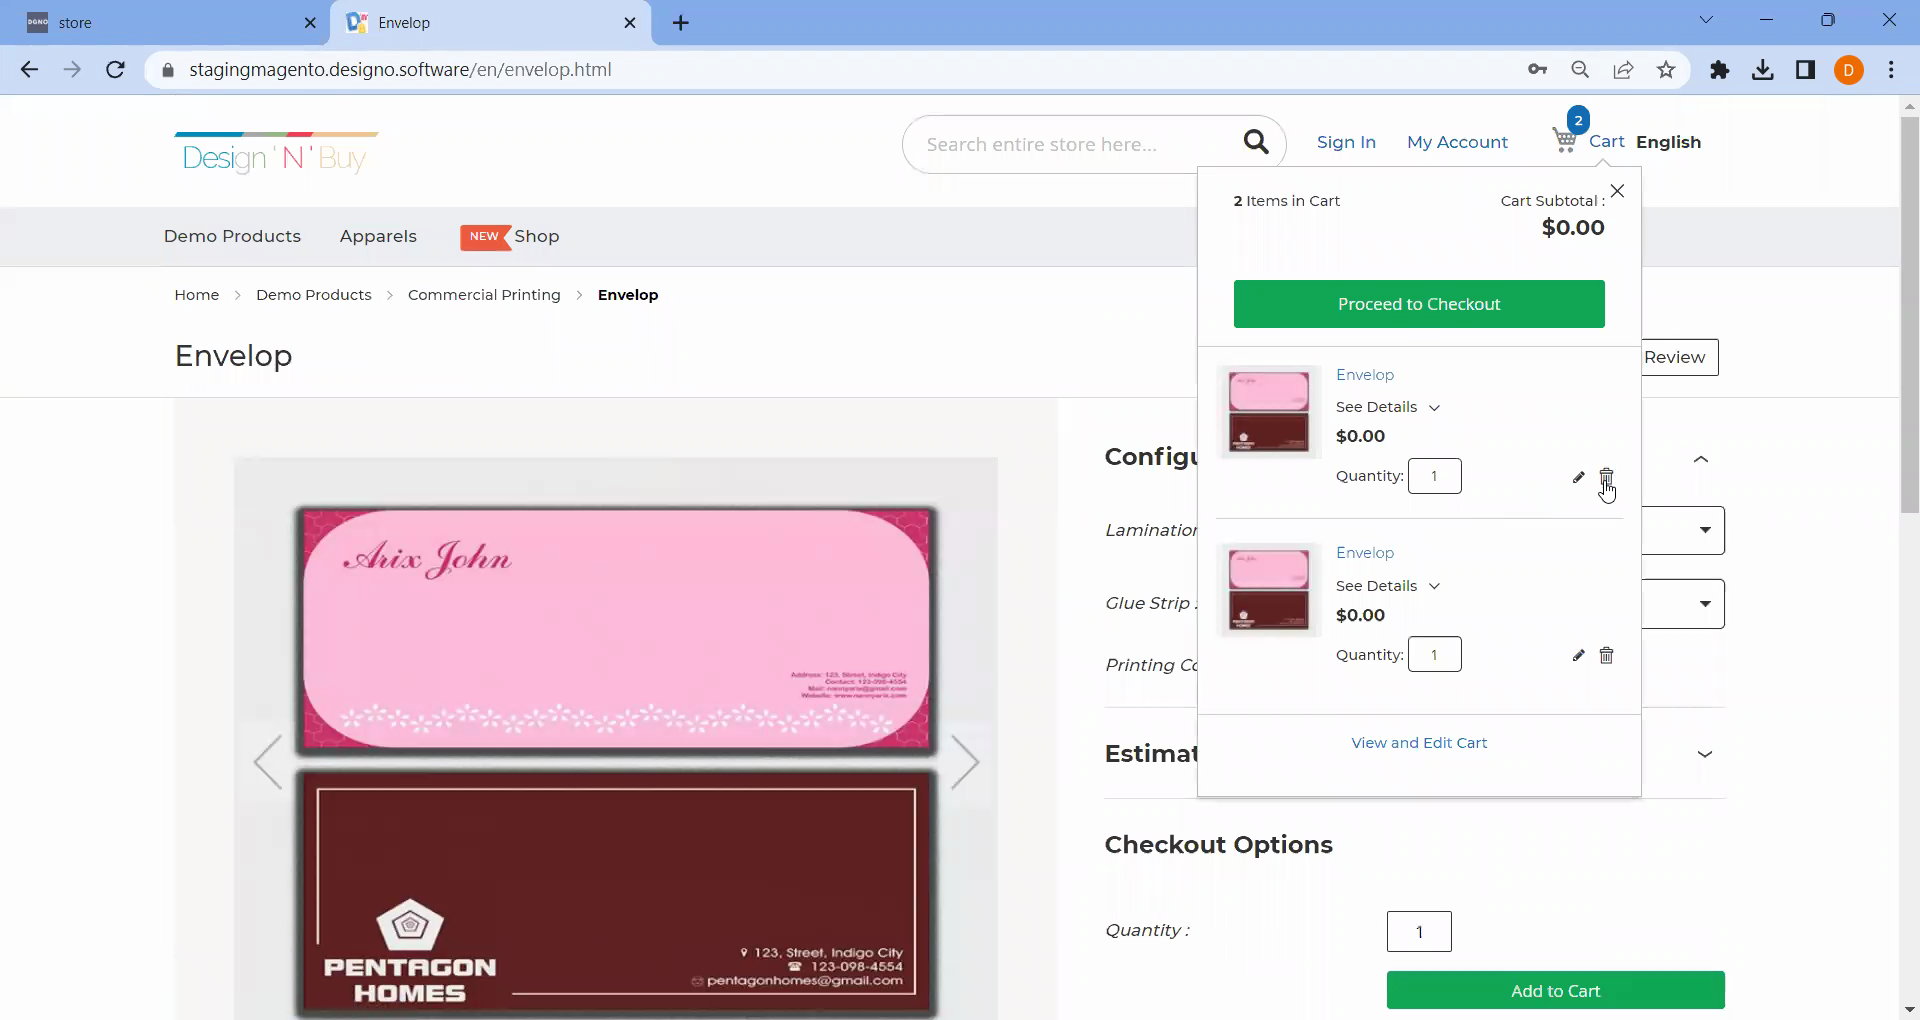
Task: Show next product image with right arrow
Action: click(x=964, y=762)
